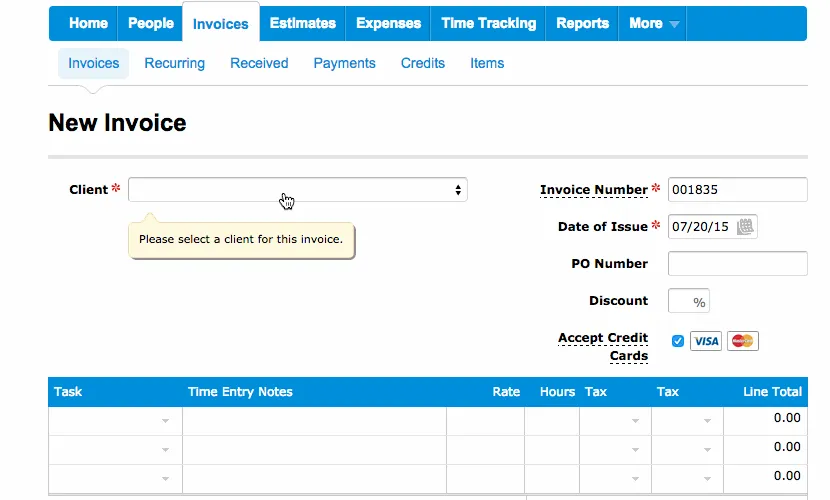The height and width of the screenshot is (500, 830).
Task: Click the Invoice Number field
Action: click(737, 190)
